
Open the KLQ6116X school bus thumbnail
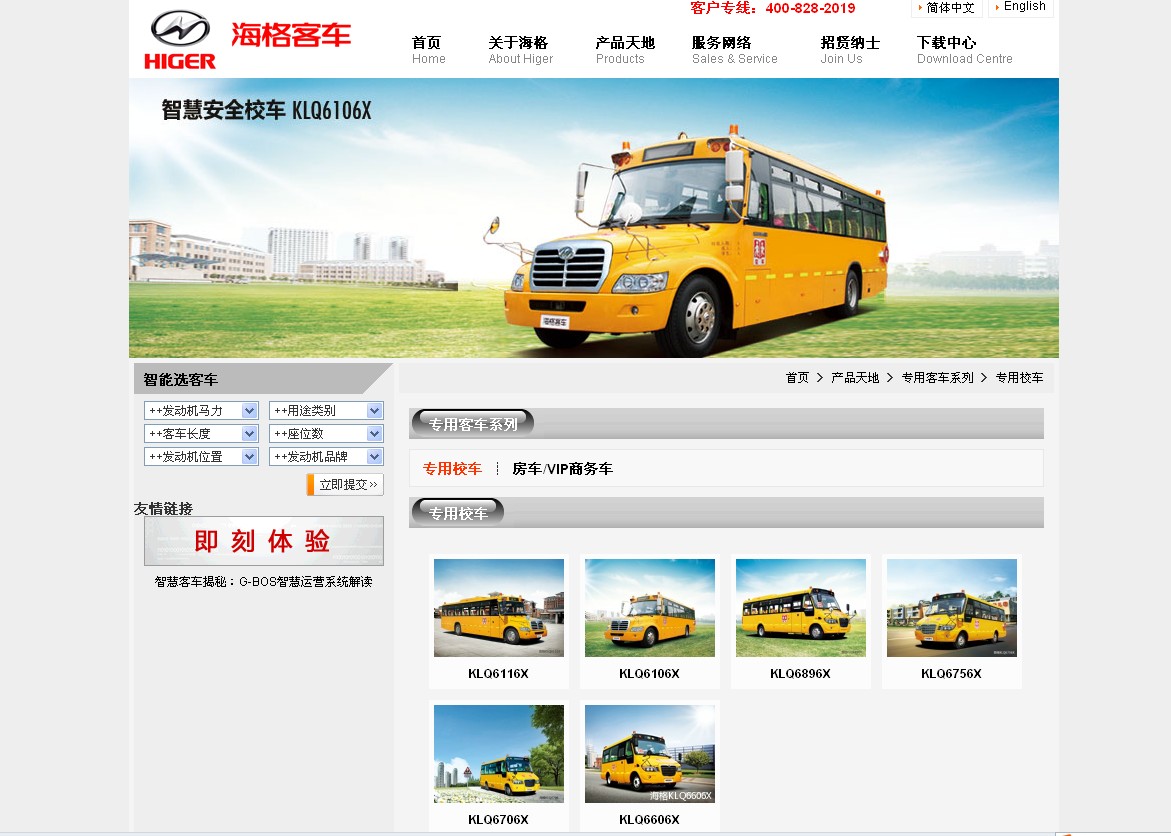tap(498, 608)
